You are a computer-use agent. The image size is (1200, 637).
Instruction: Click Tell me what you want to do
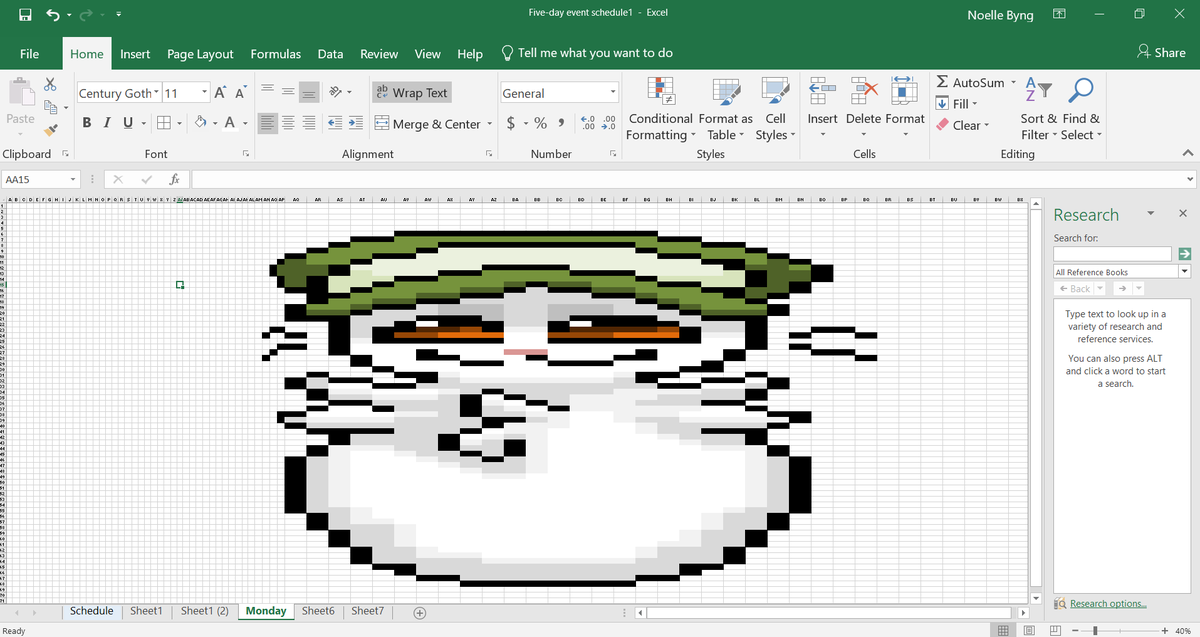click(587, 53)
